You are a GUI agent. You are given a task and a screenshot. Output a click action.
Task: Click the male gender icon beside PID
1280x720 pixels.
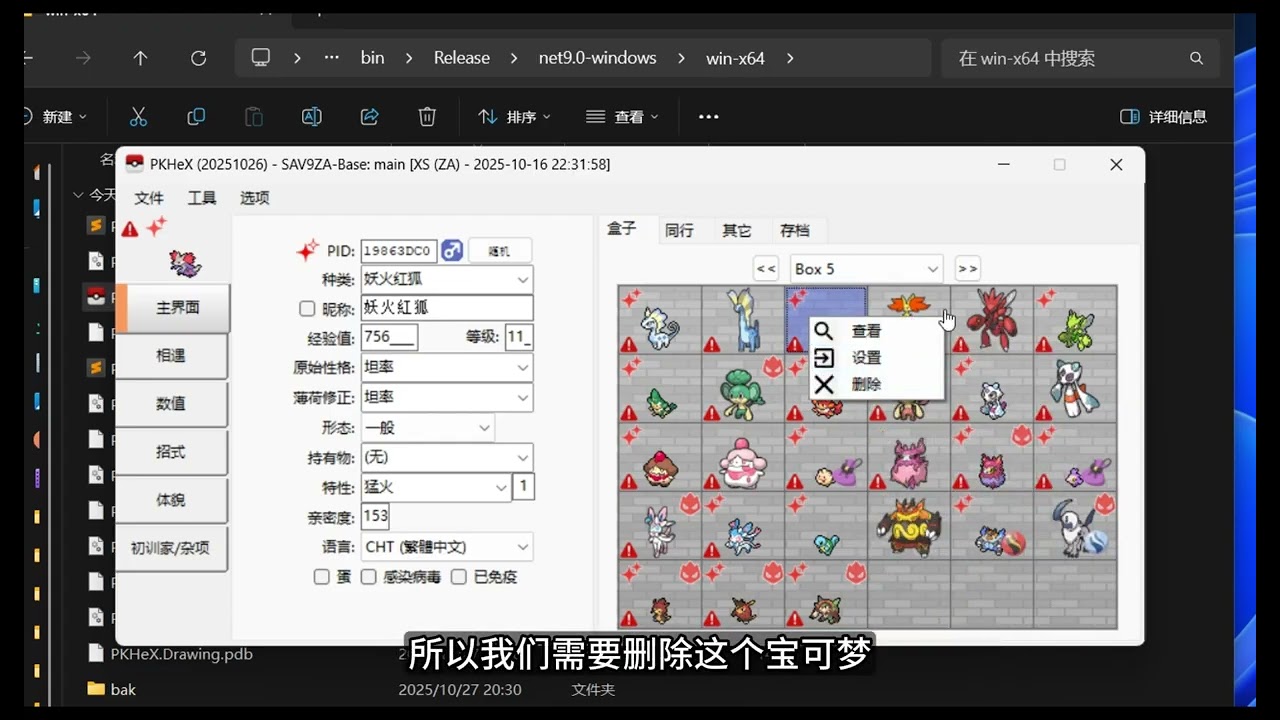pos(452,250)
